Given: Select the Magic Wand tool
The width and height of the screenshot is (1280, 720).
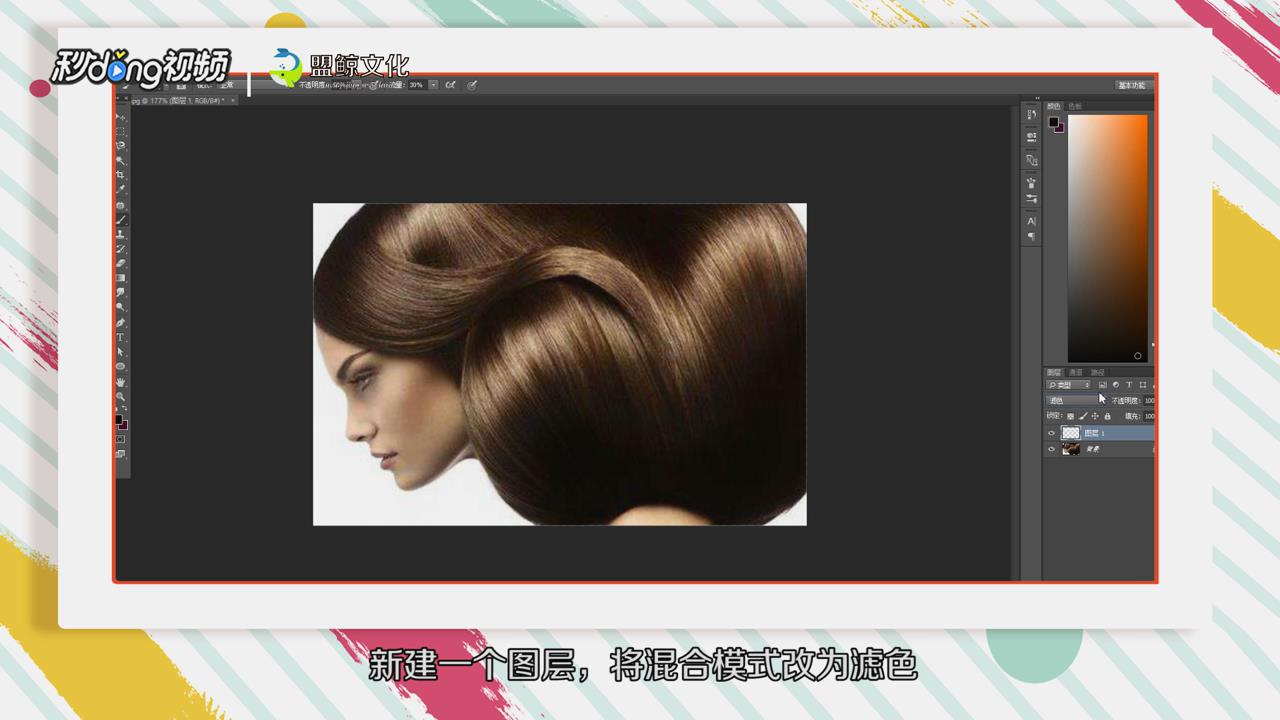Looking at the screenshot, I should (122, 159).
